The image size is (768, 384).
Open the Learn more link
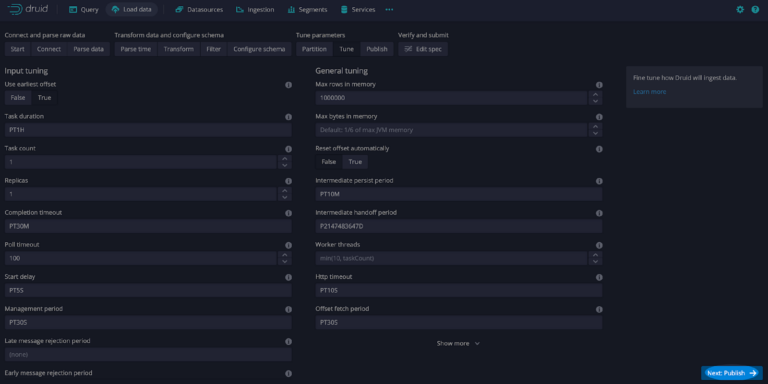coord(649,92)
